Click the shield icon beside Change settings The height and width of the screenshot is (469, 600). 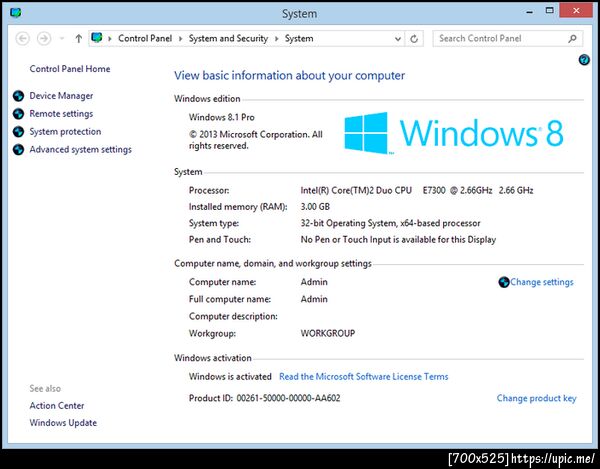tap(504, 282)
